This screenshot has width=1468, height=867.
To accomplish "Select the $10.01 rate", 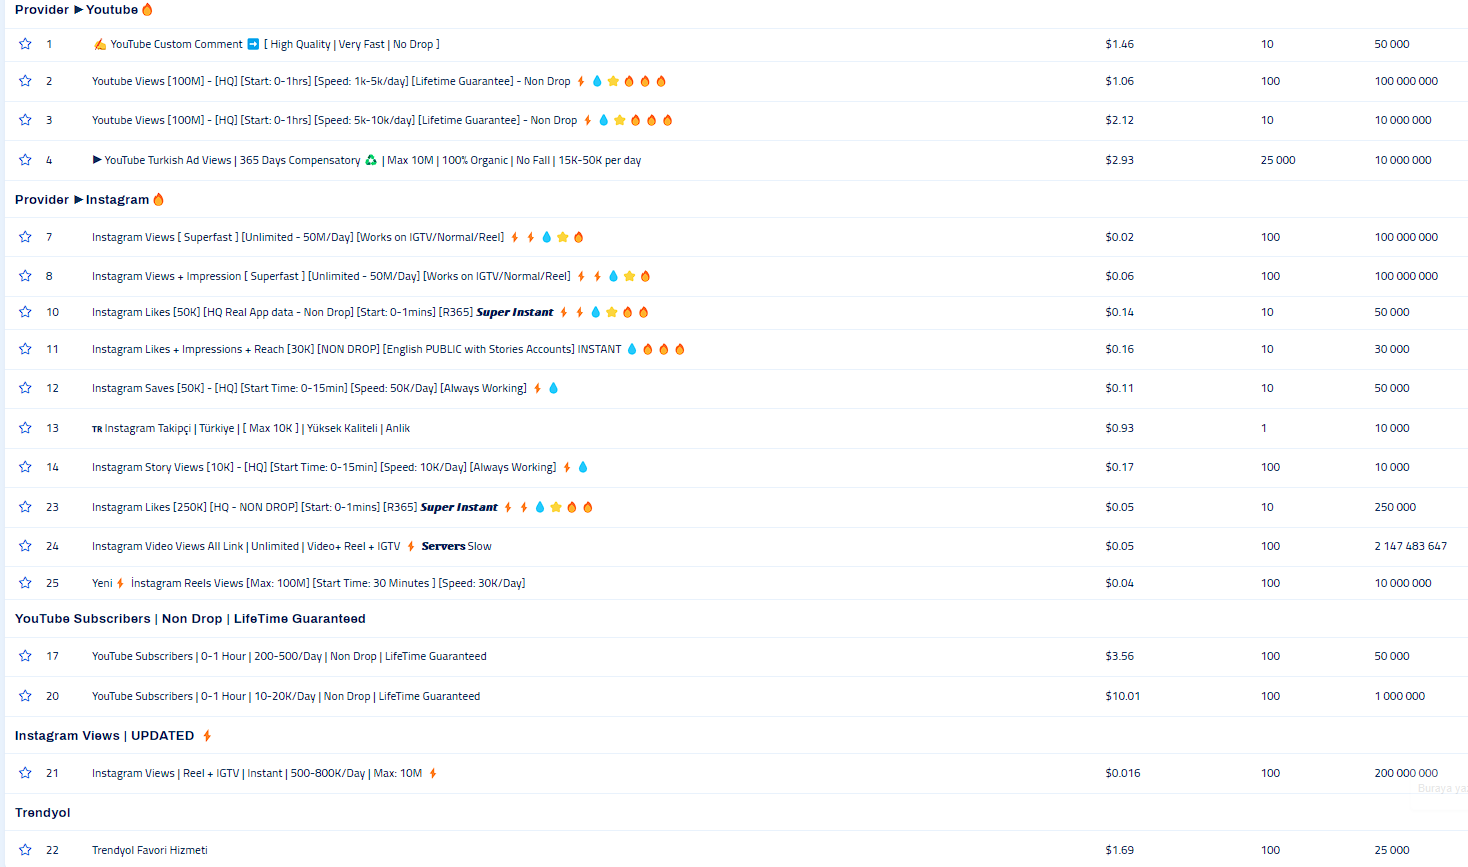I will pos(1123,696).
